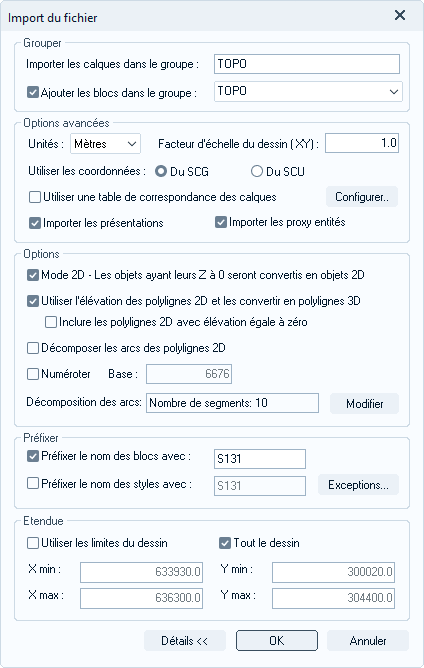Viewport: 424px width, 668px height.
Task: Check Décomposer les arcs des polylignes 2D
Action: pos(33,348)
